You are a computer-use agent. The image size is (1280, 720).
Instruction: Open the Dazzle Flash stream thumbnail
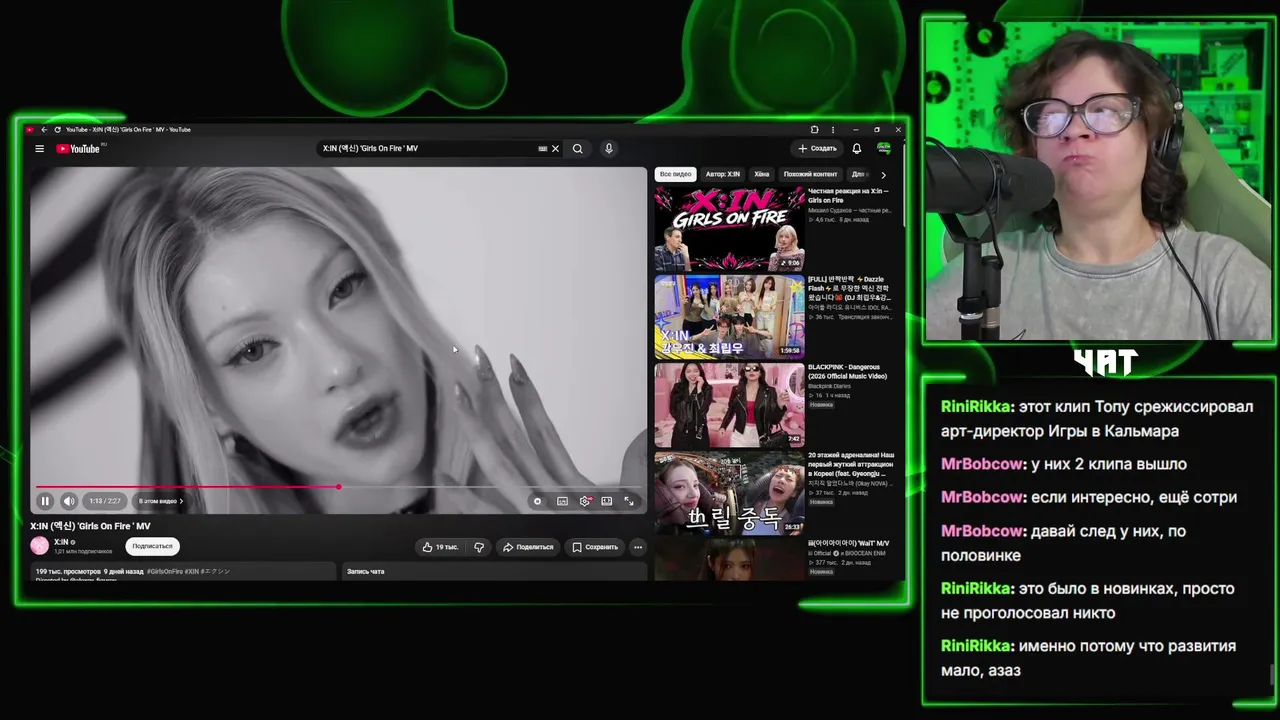(730, 317)
